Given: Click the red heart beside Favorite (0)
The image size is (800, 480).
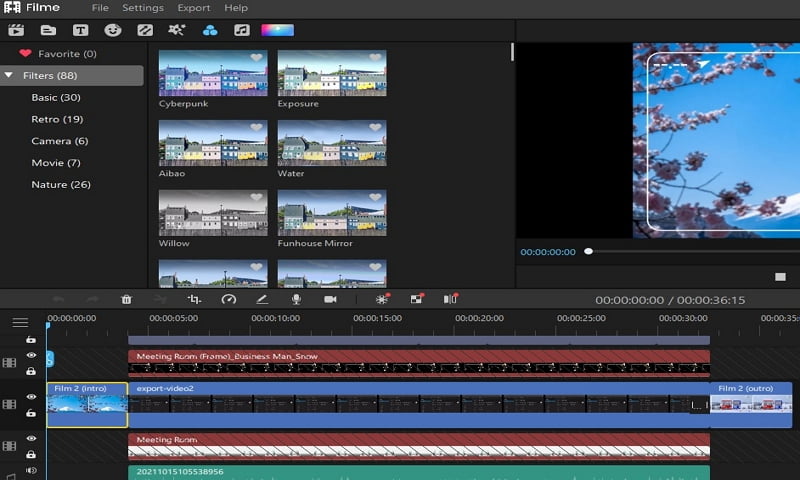Looking at the screenshot, I should tap(25, 53).
